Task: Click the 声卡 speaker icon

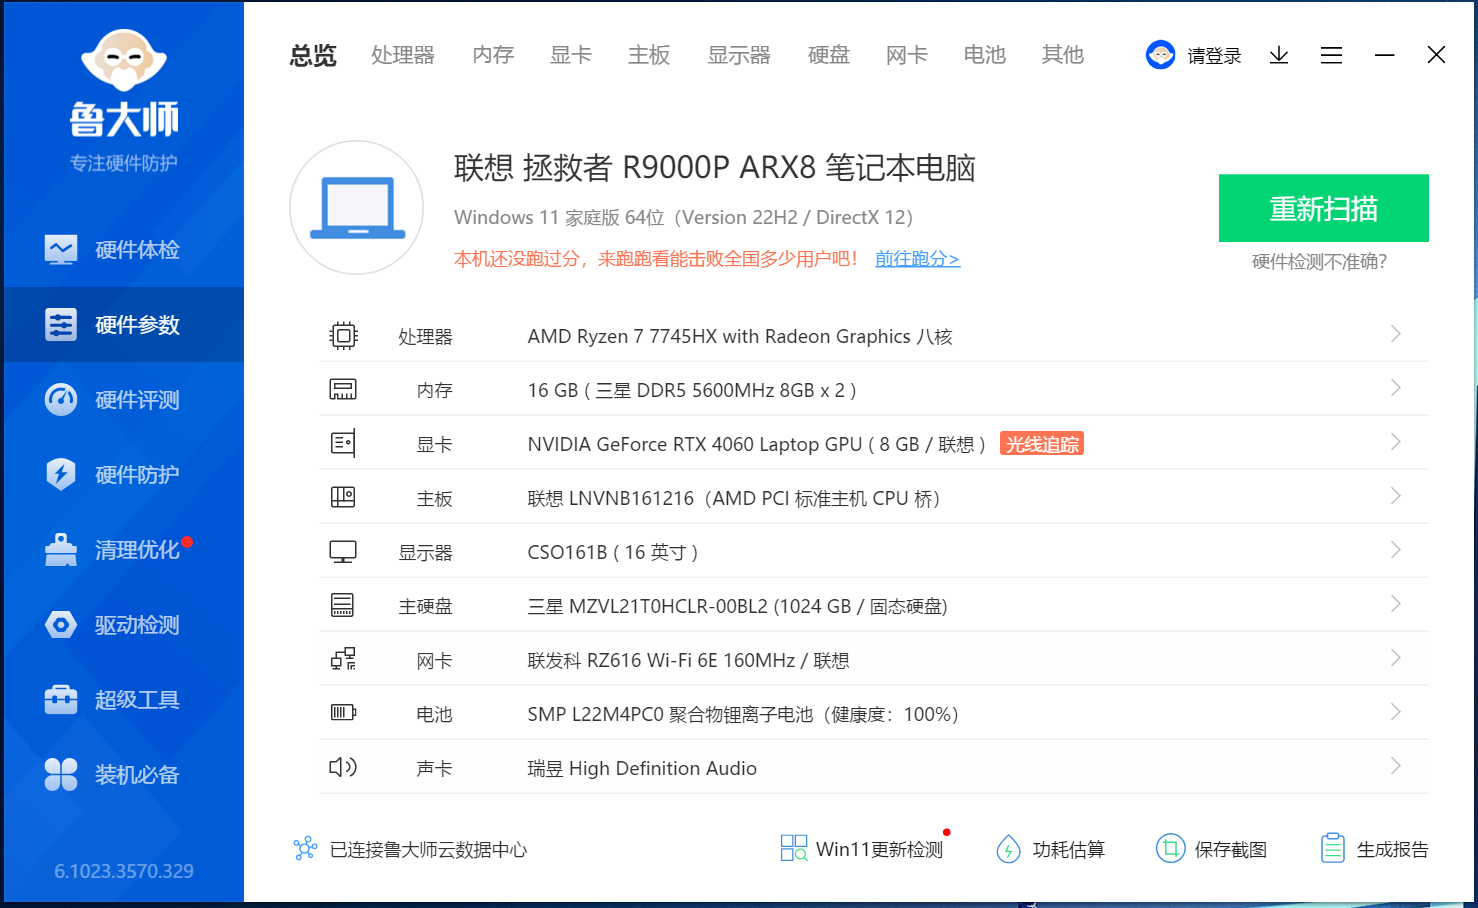Action: click(343, 767)
